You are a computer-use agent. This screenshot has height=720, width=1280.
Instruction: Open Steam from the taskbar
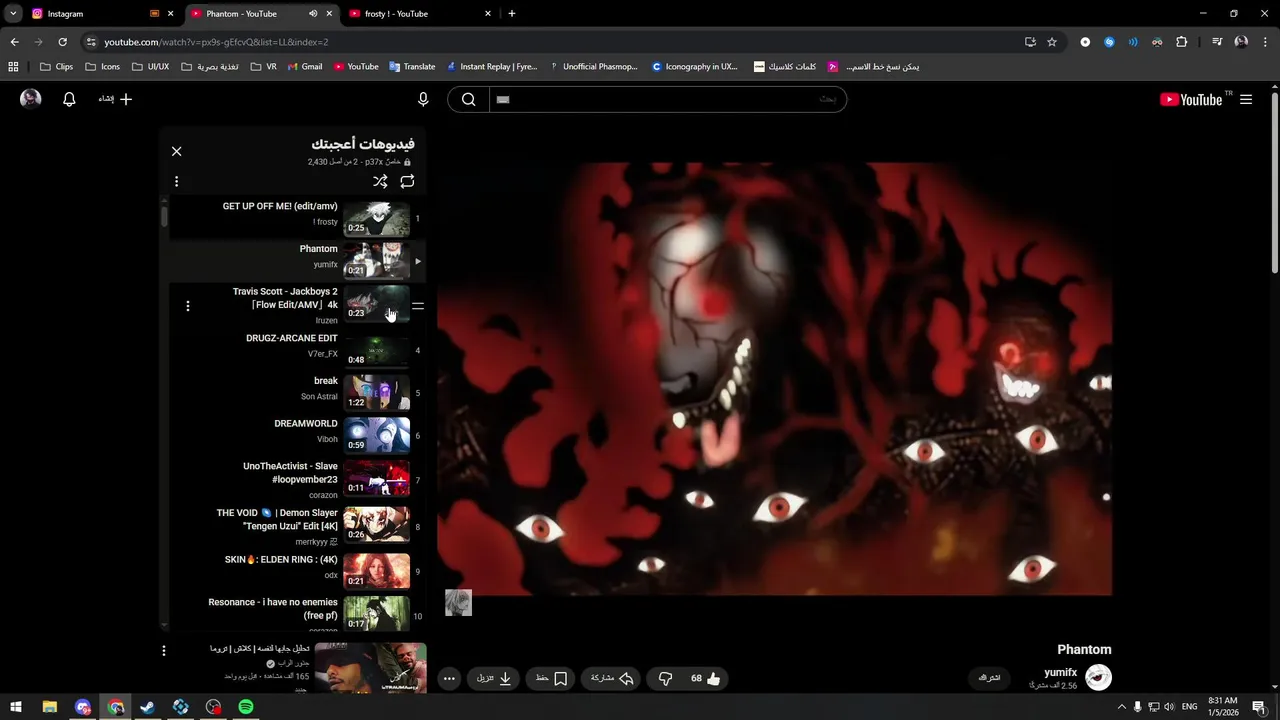tap(148, 707)
